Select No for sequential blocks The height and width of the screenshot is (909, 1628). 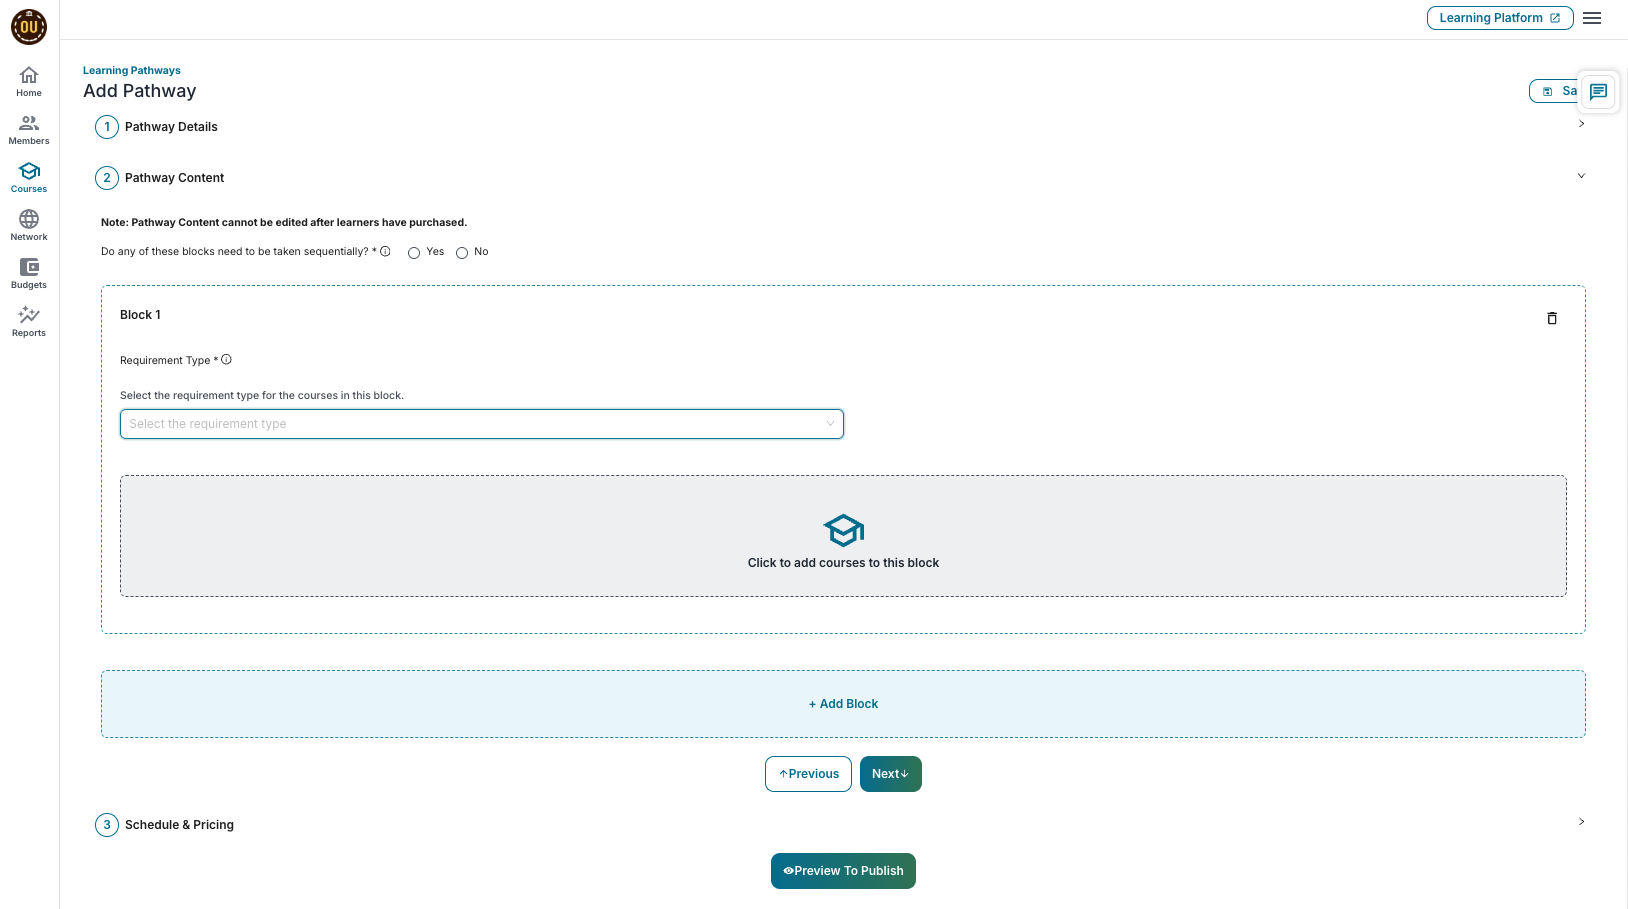click(462, 253)
